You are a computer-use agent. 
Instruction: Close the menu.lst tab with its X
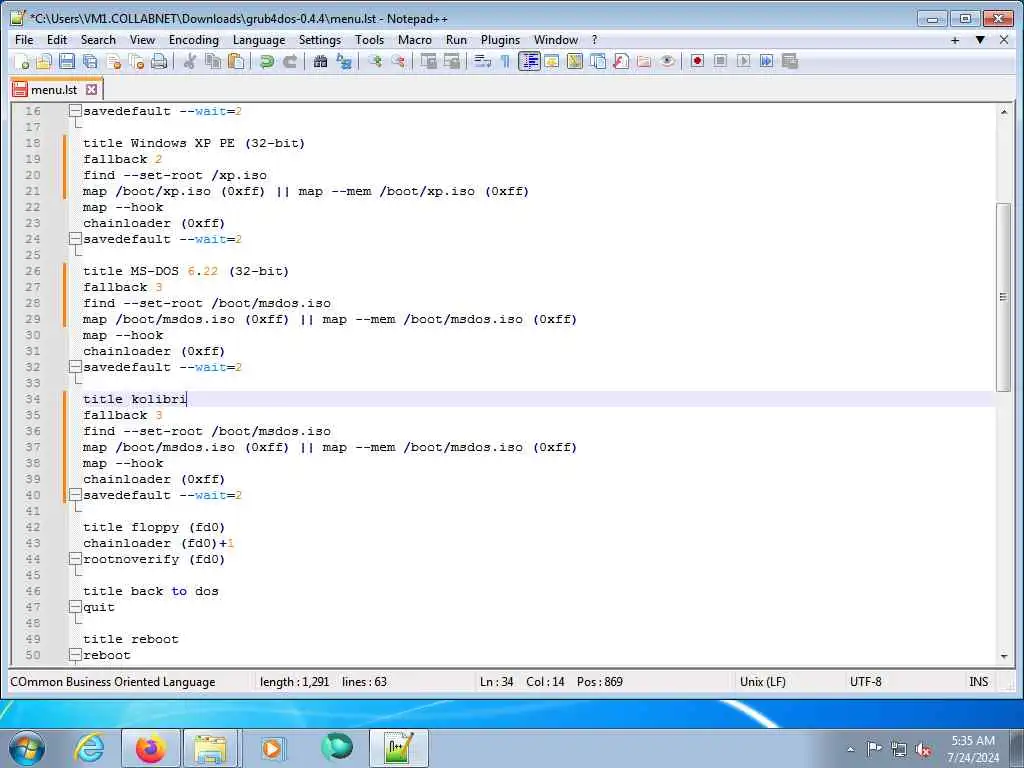pyautogui.click(x=91, y=89)
